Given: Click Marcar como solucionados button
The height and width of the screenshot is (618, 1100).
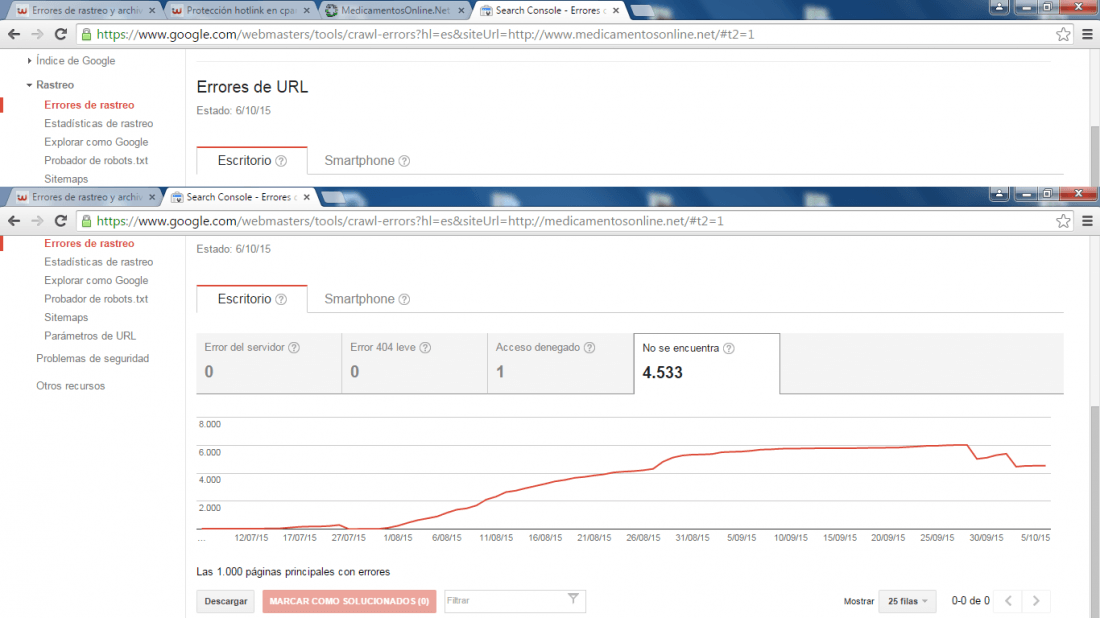Looking at the screenshot, I should coord(349,601).
